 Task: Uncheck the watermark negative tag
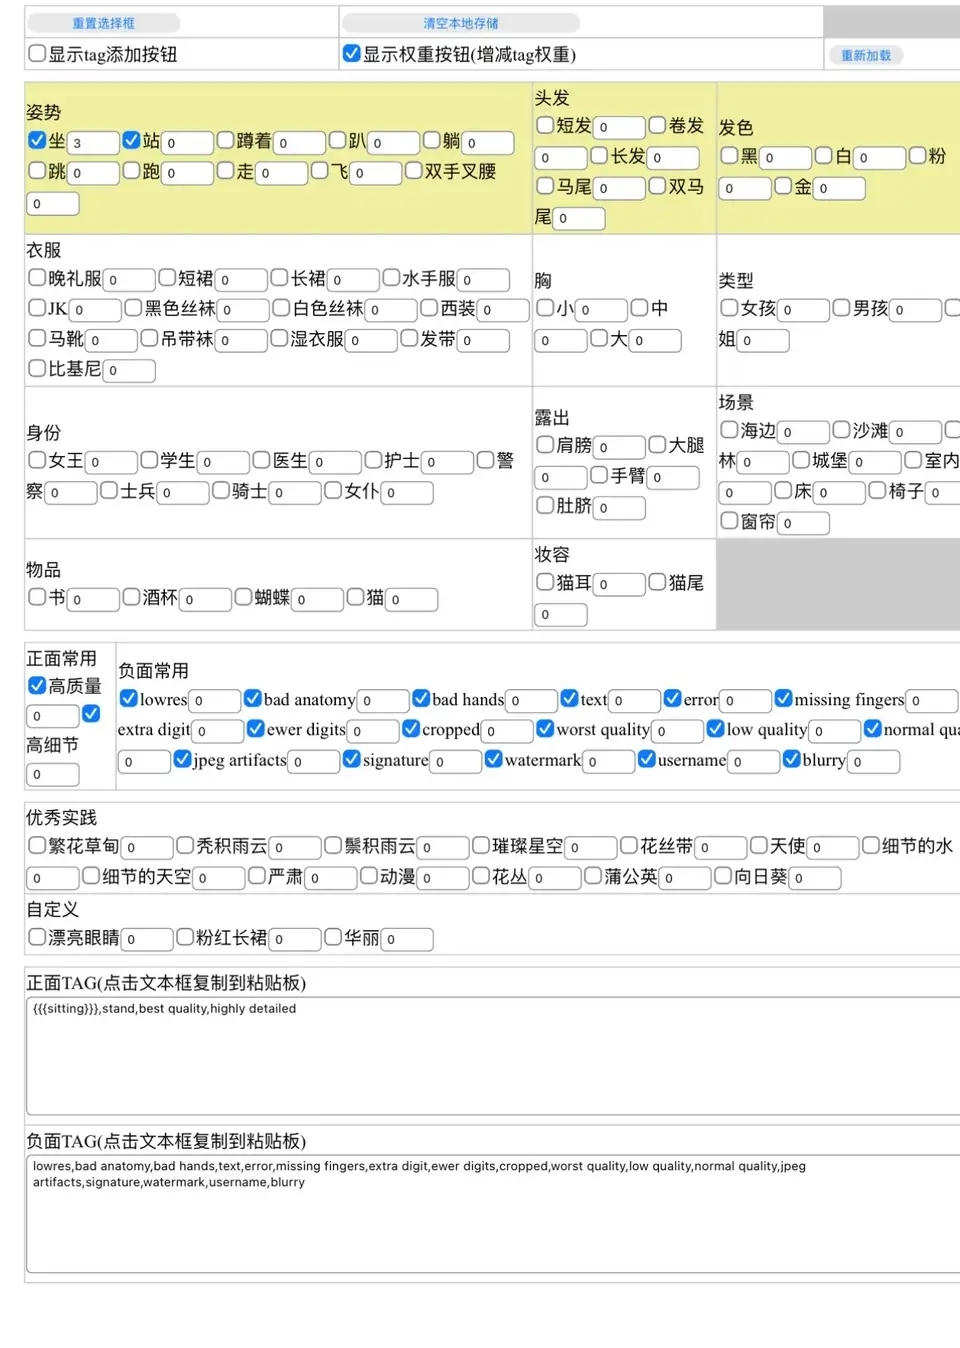coord(493,760)
